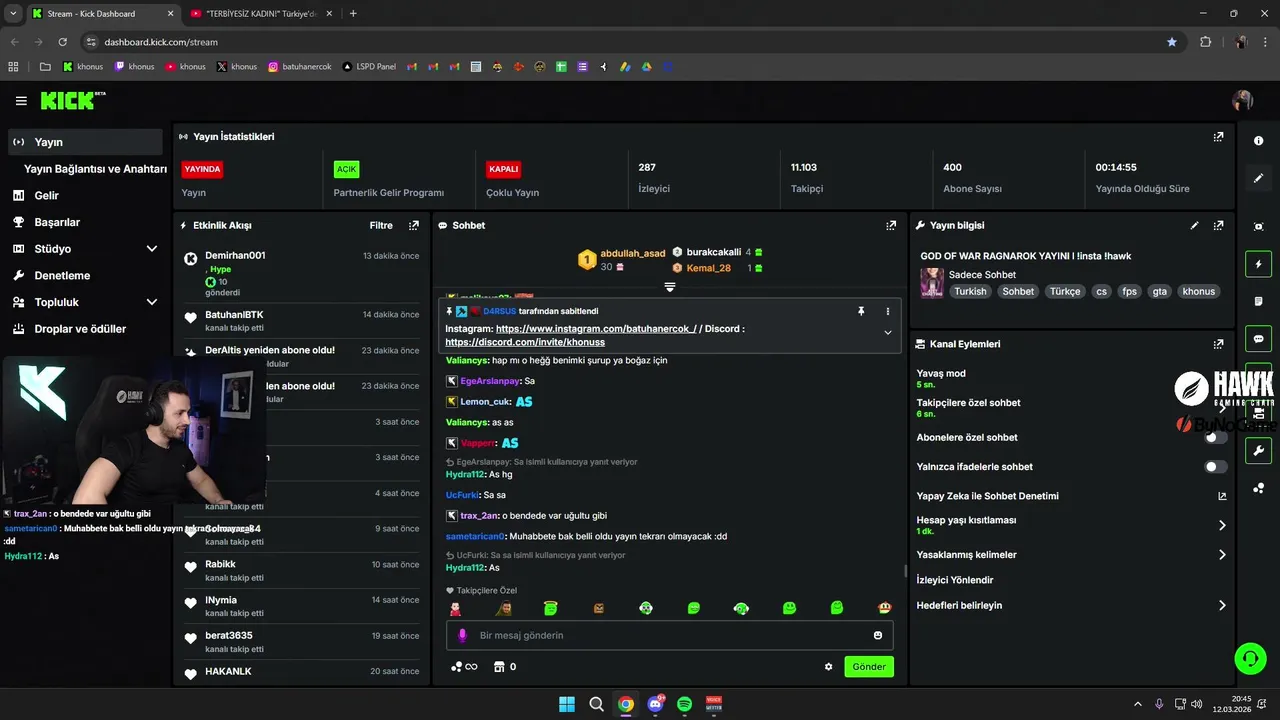The height and width of the screenshot is (720, 1280).
Task: Click the wrench icon in right sidebar
Action: (x=1259, y=451)
